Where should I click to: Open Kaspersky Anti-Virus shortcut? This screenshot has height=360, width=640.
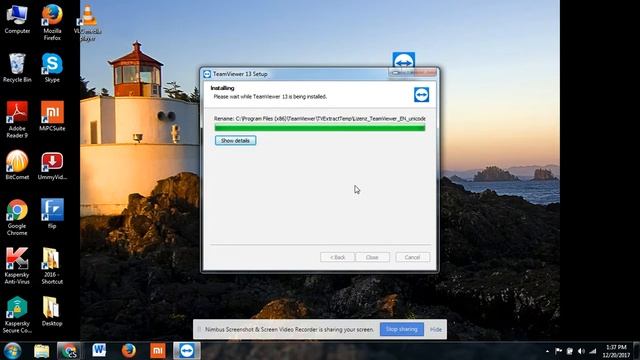(x=17, y=266)
